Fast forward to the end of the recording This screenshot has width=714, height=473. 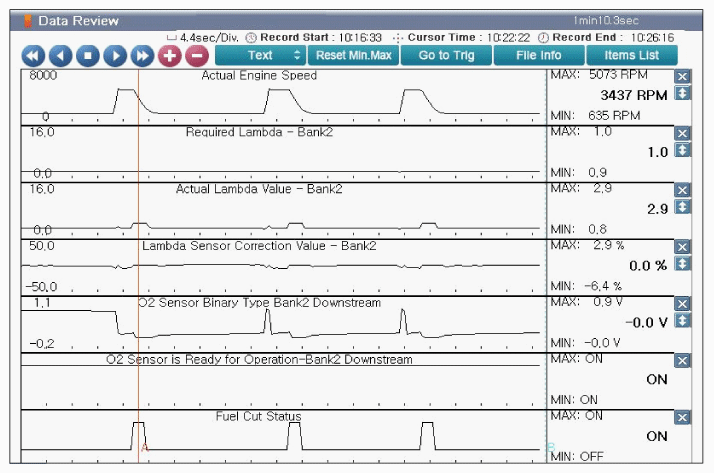141,56
